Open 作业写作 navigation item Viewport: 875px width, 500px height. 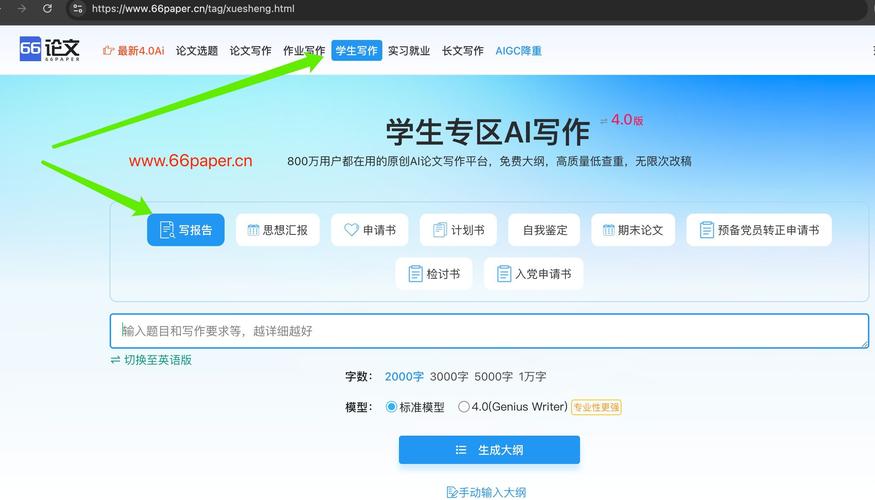pyautogui.click(x=304, y=51)
